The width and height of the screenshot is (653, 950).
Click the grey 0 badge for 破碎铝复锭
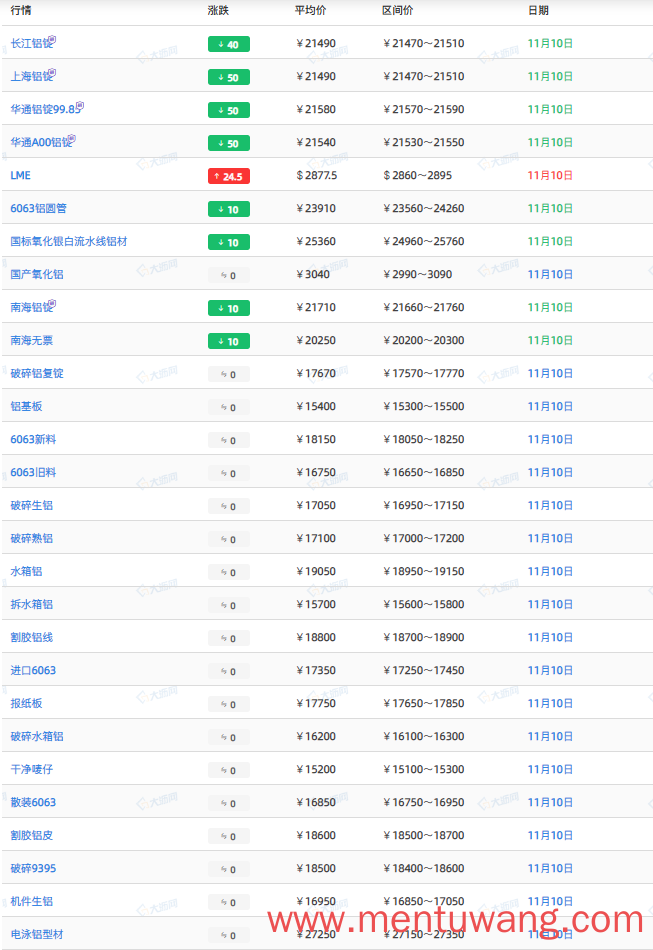coord(229,374)
